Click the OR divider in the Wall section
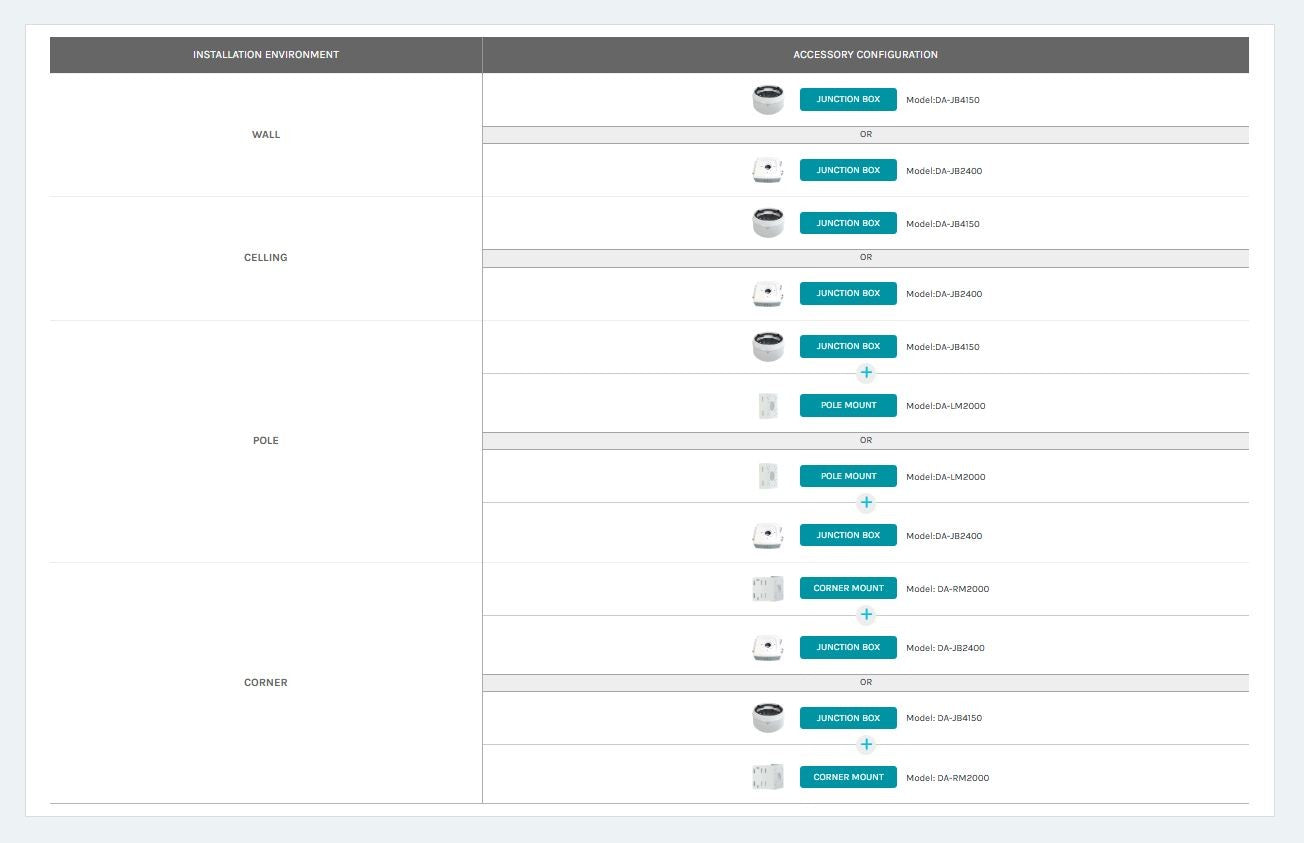Screen dimensions: 1304x843 (x=866, y=135)
